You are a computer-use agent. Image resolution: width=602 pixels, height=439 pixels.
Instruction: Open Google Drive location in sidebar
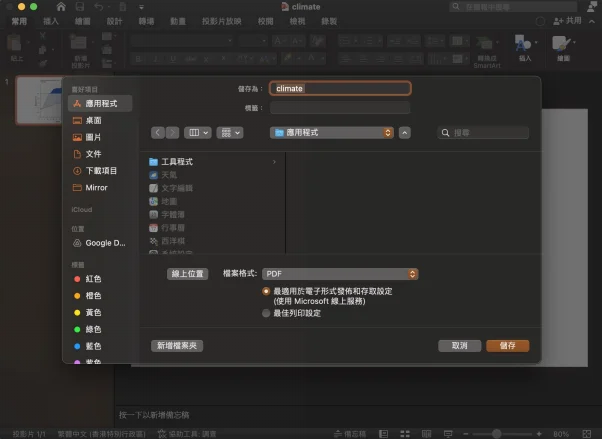click(x=100, y=243)
